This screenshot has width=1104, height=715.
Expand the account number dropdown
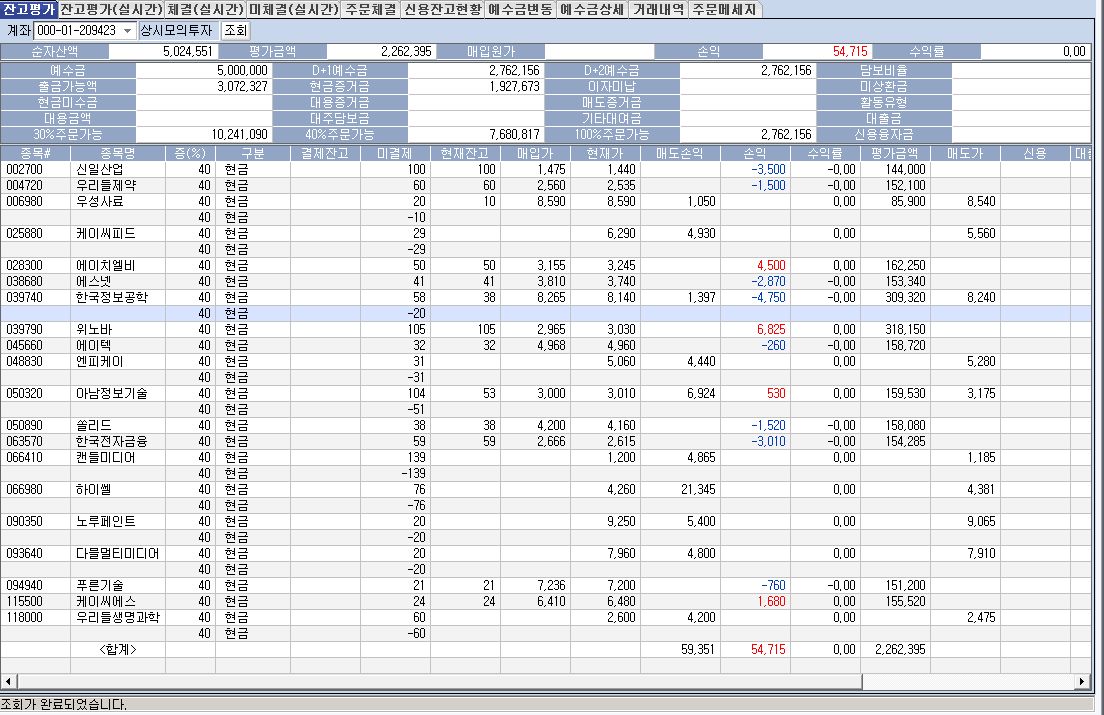point(127,31)
